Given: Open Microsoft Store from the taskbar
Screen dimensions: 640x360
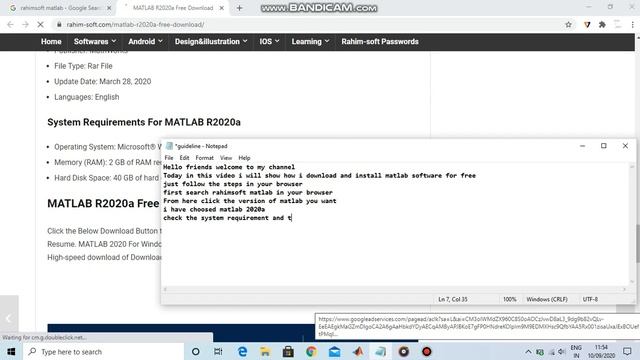Looking at the screenshot, I should coord(288,352).
